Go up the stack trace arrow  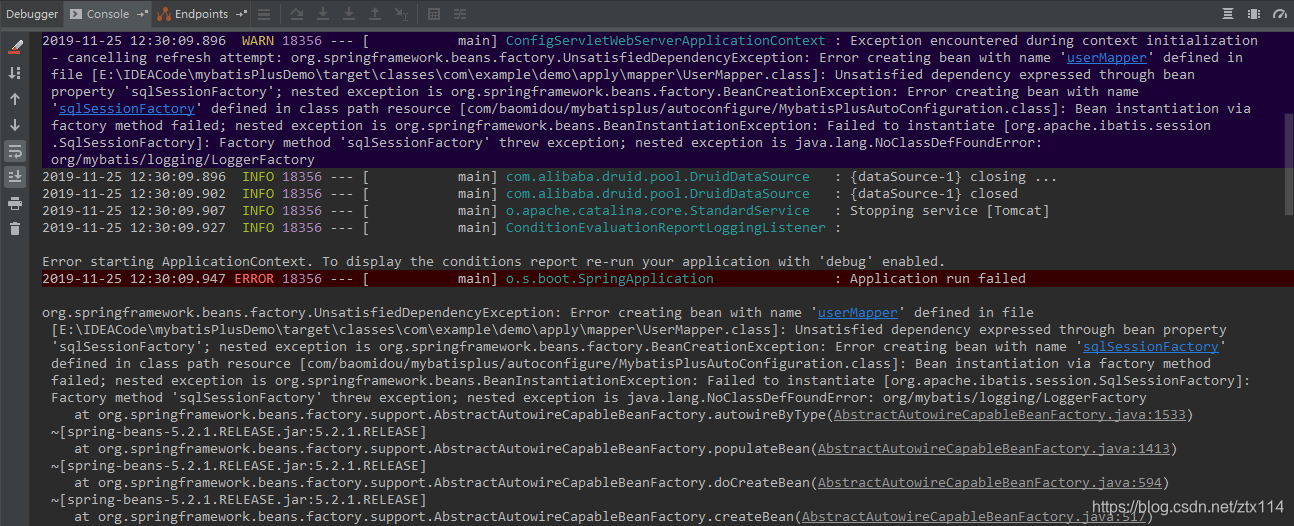click(15, 99)
